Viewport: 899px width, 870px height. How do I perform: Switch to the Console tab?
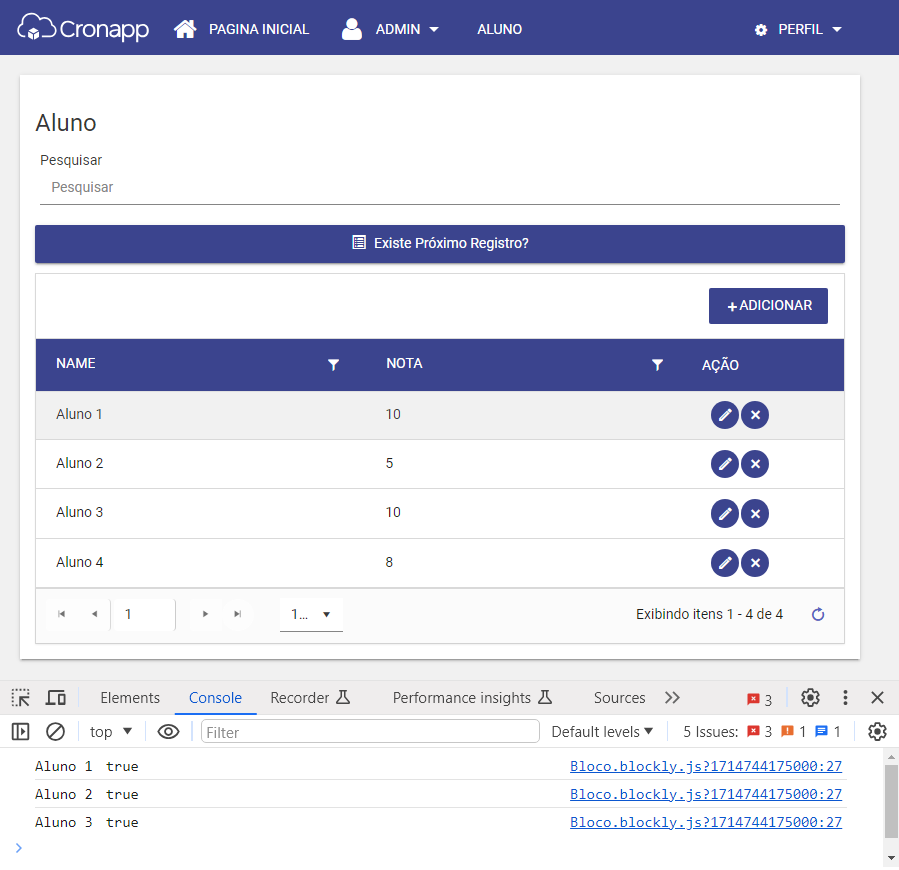(x=216, y=698)
